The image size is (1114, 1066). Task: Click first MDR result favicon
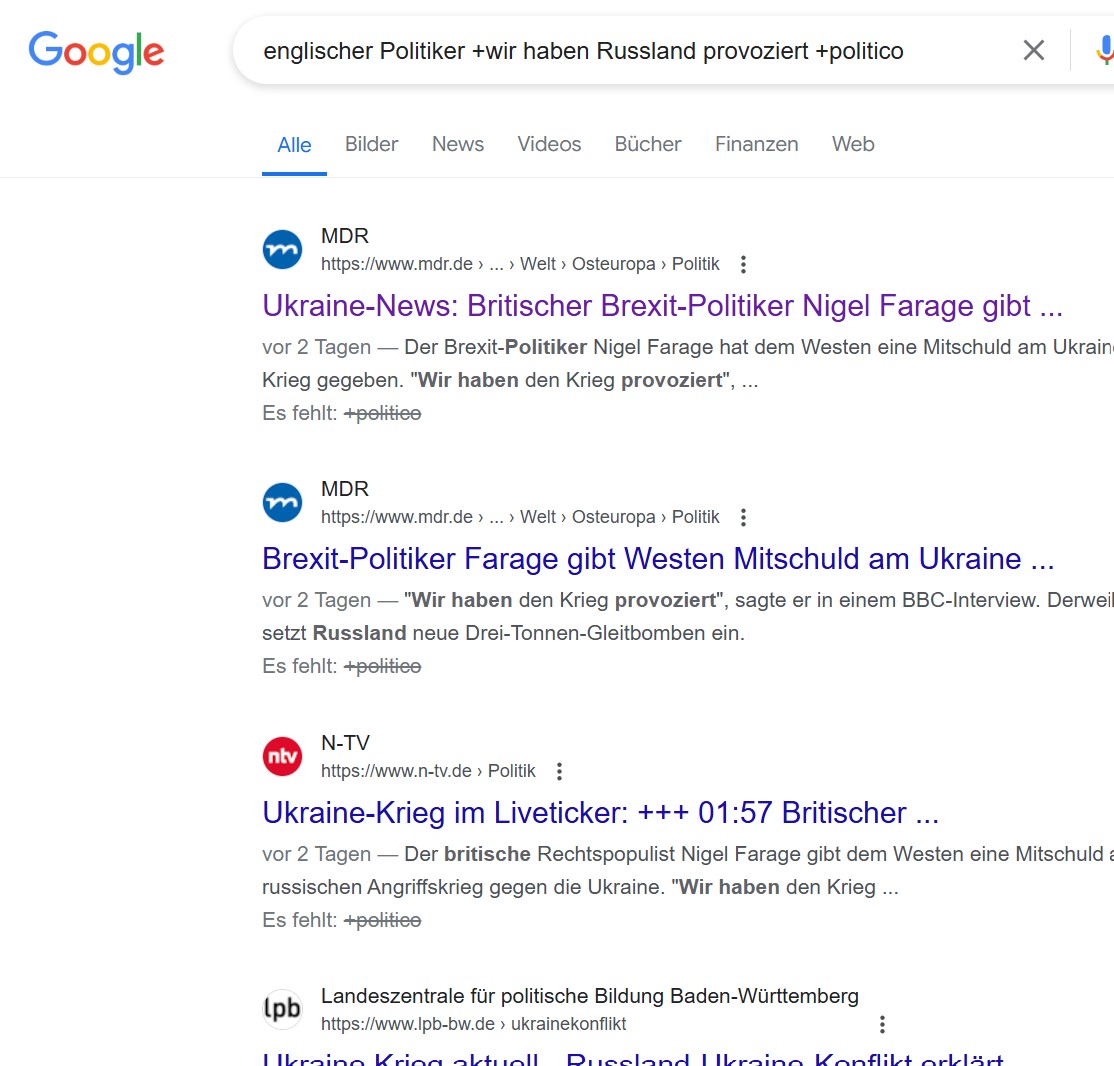coord(282,250)
